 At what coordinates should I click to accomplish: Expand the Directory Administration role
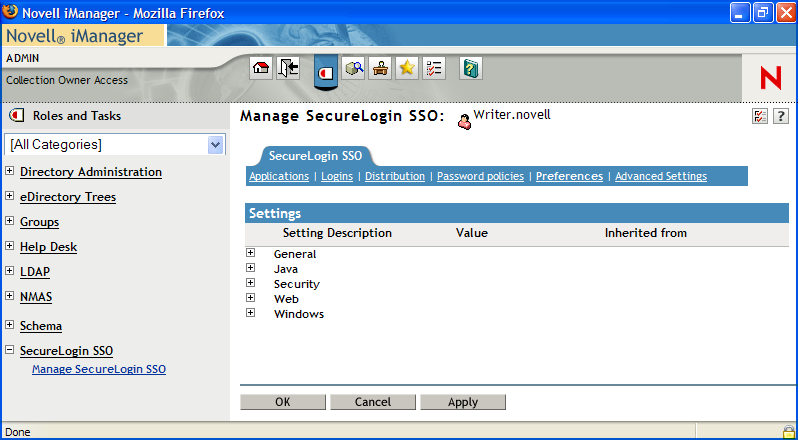10,171
